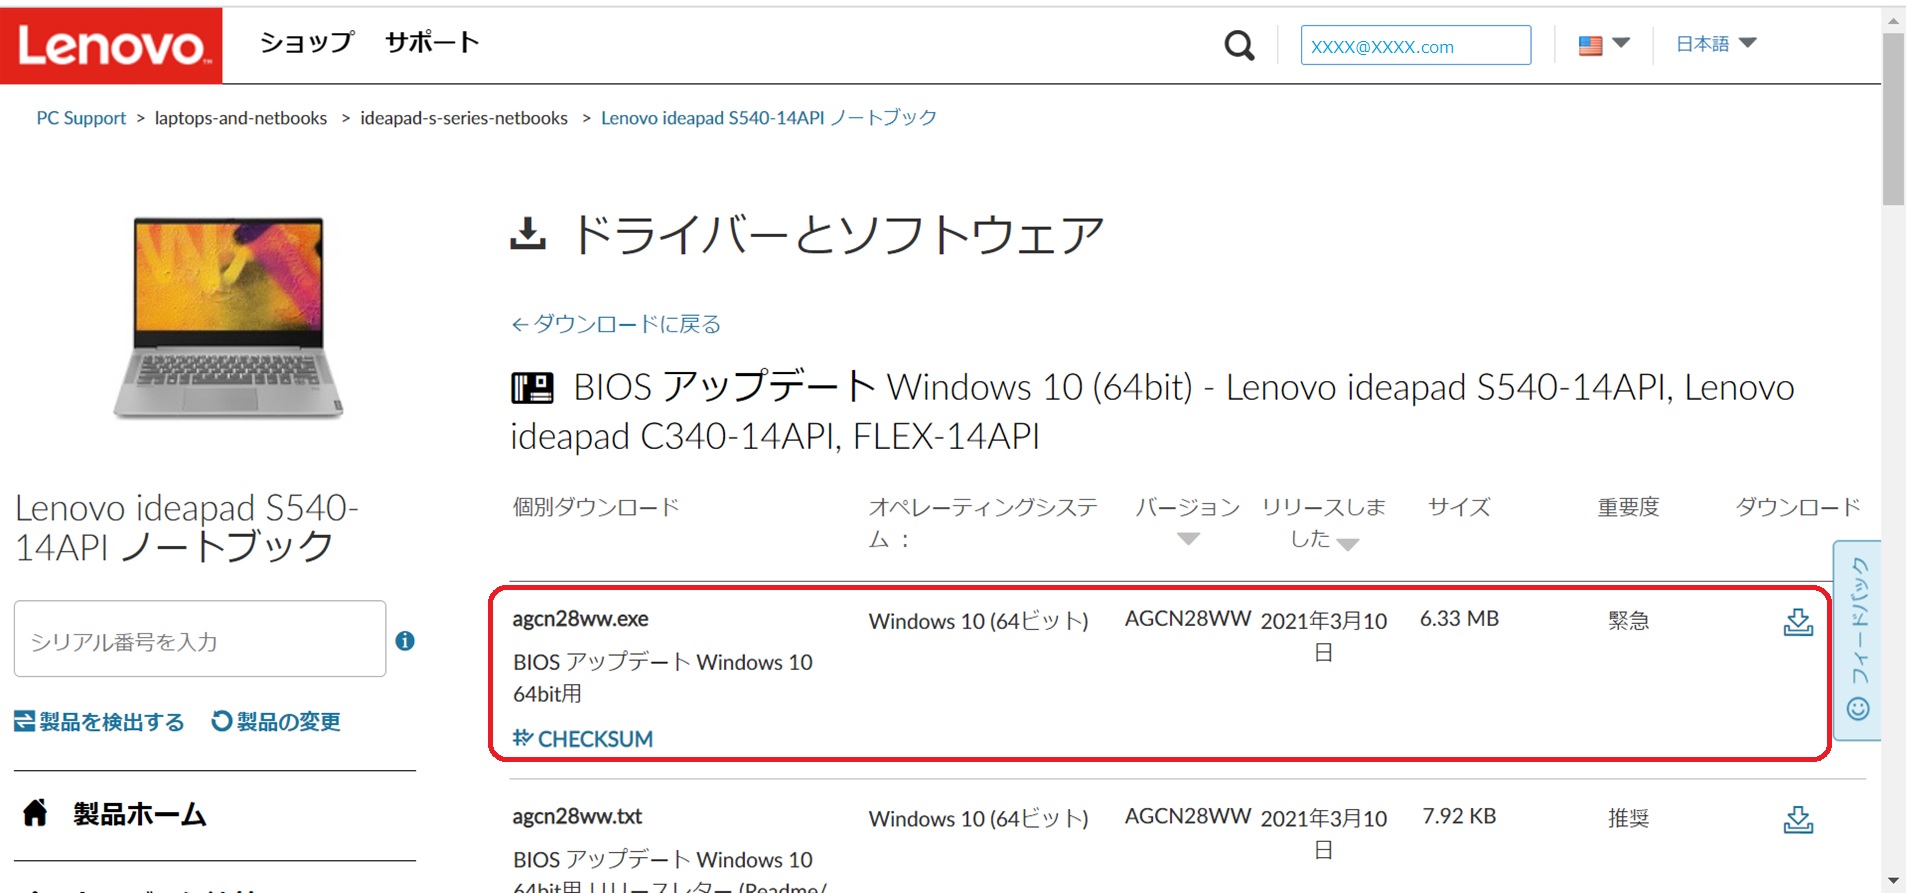Click the 製品を検出する detect icon
Screen dimensions: 1906x893
tap(24, 721)
